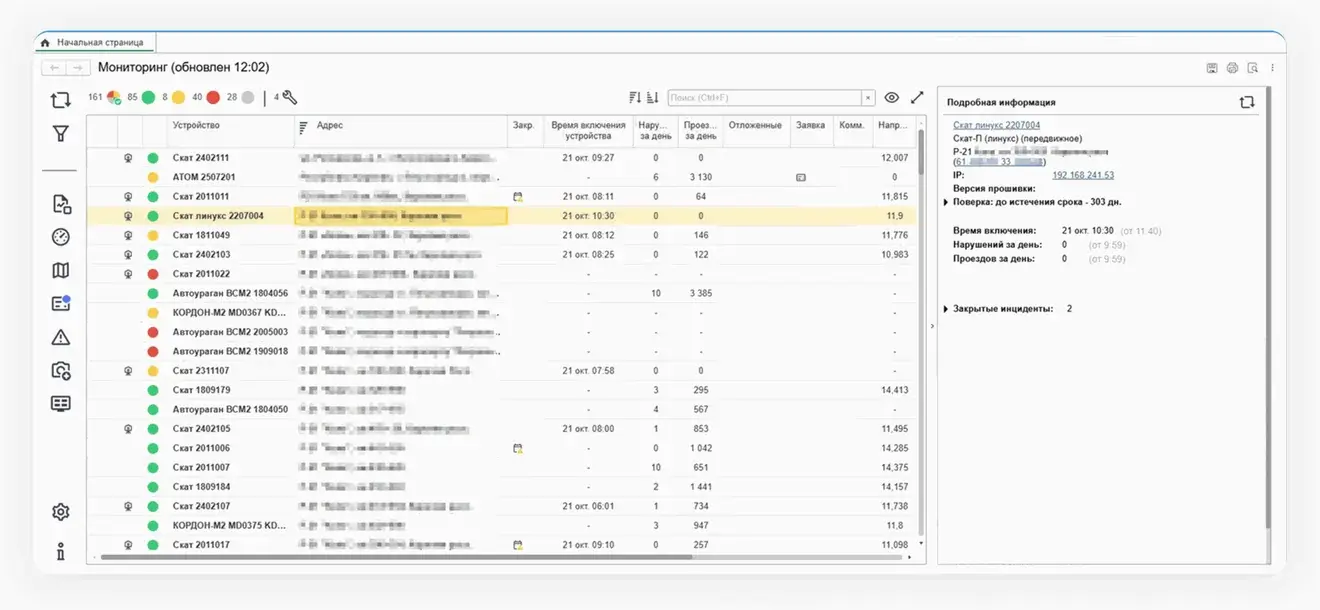Click the refresh icon in left sidebar
This screenshot has height=610, width=1320.
point(61,100)
